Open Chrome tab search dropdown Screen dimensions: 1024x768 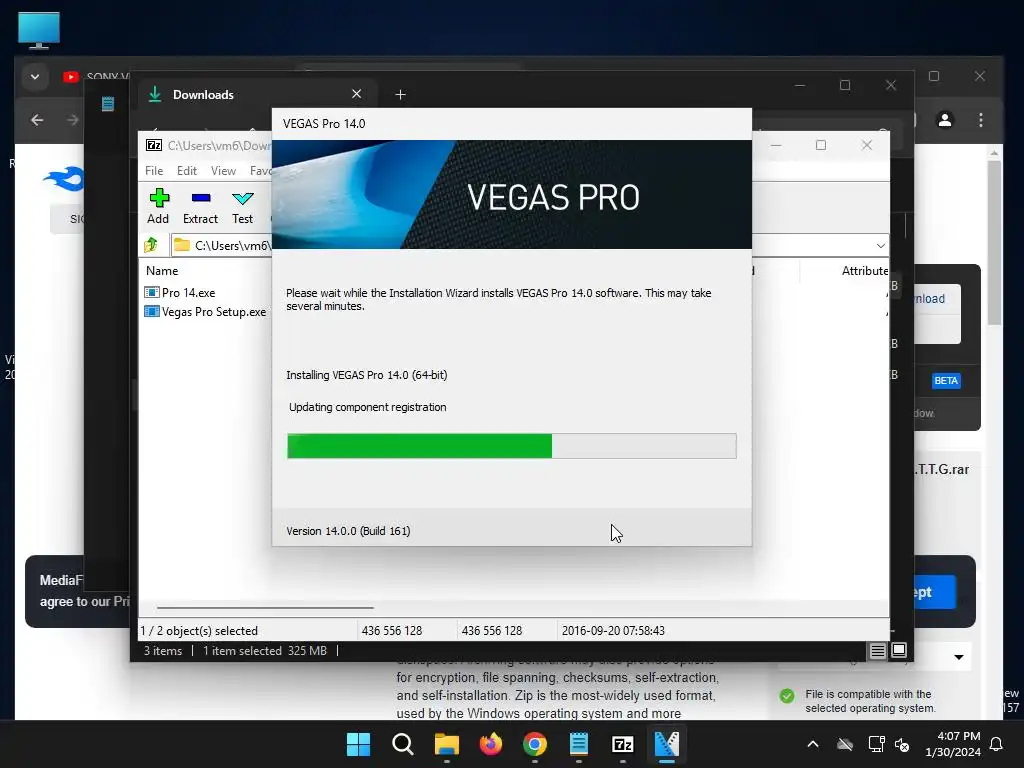[35, 77]
